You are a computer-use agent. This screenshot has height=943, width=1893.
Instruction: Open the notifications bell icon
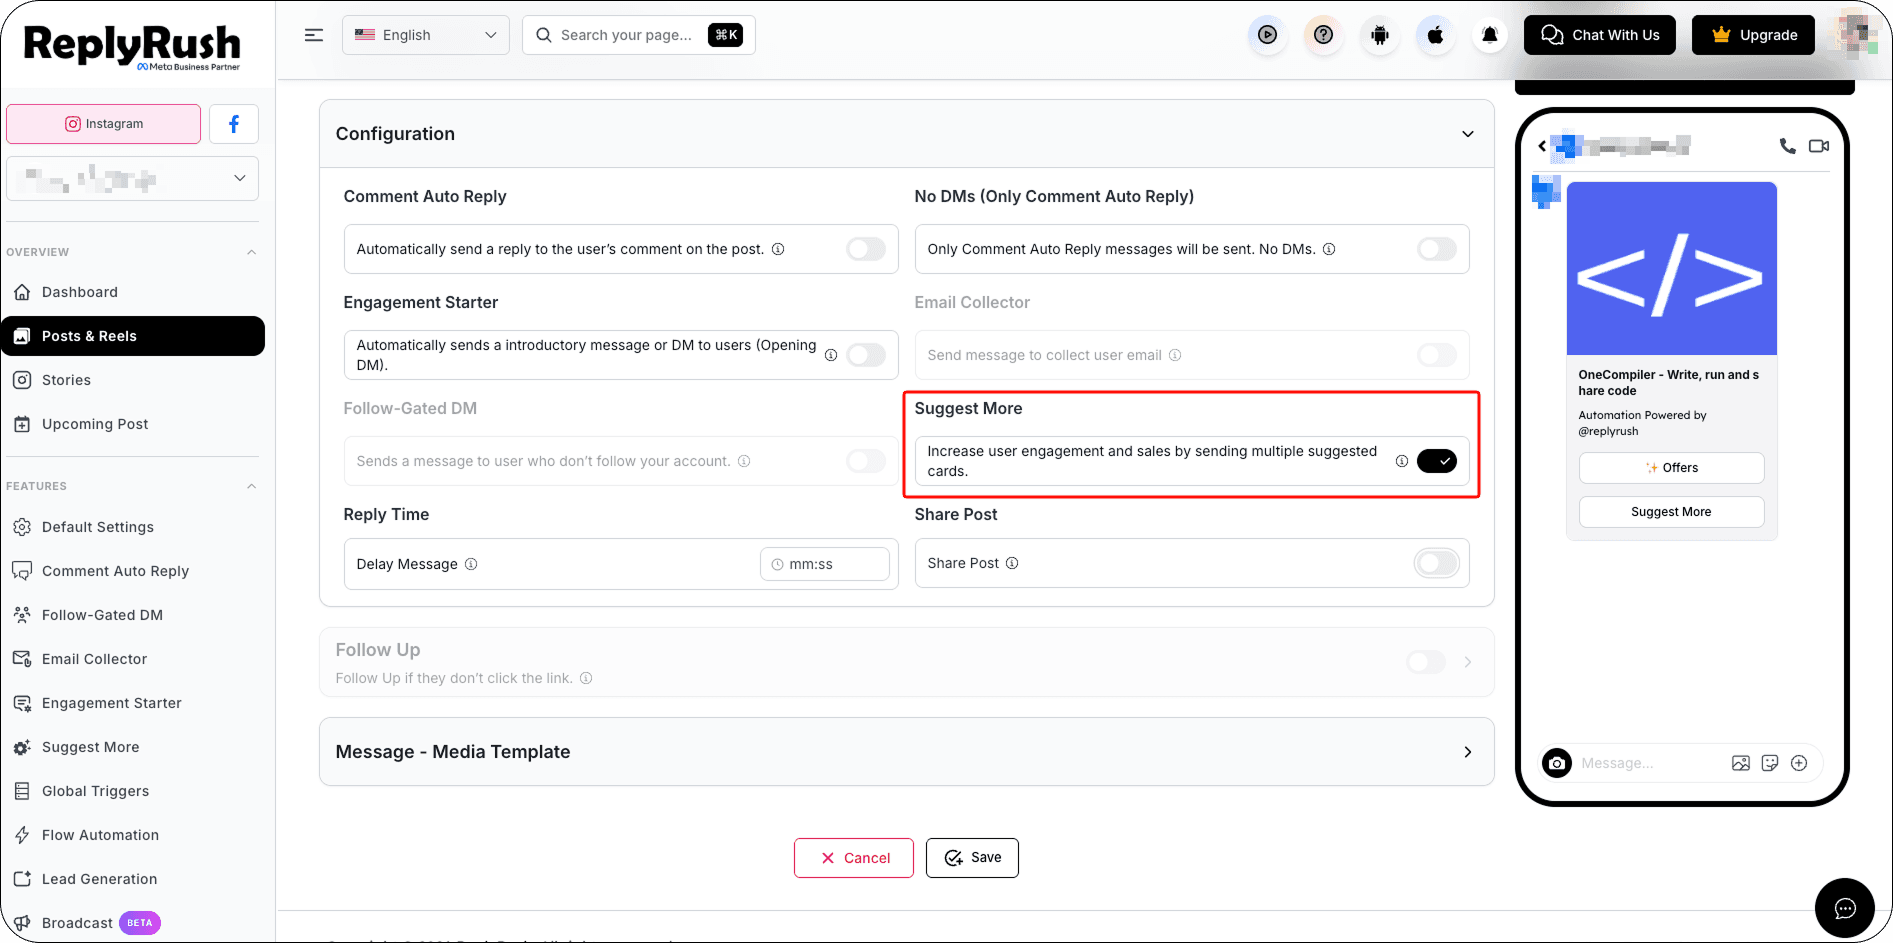(1490, 35)
